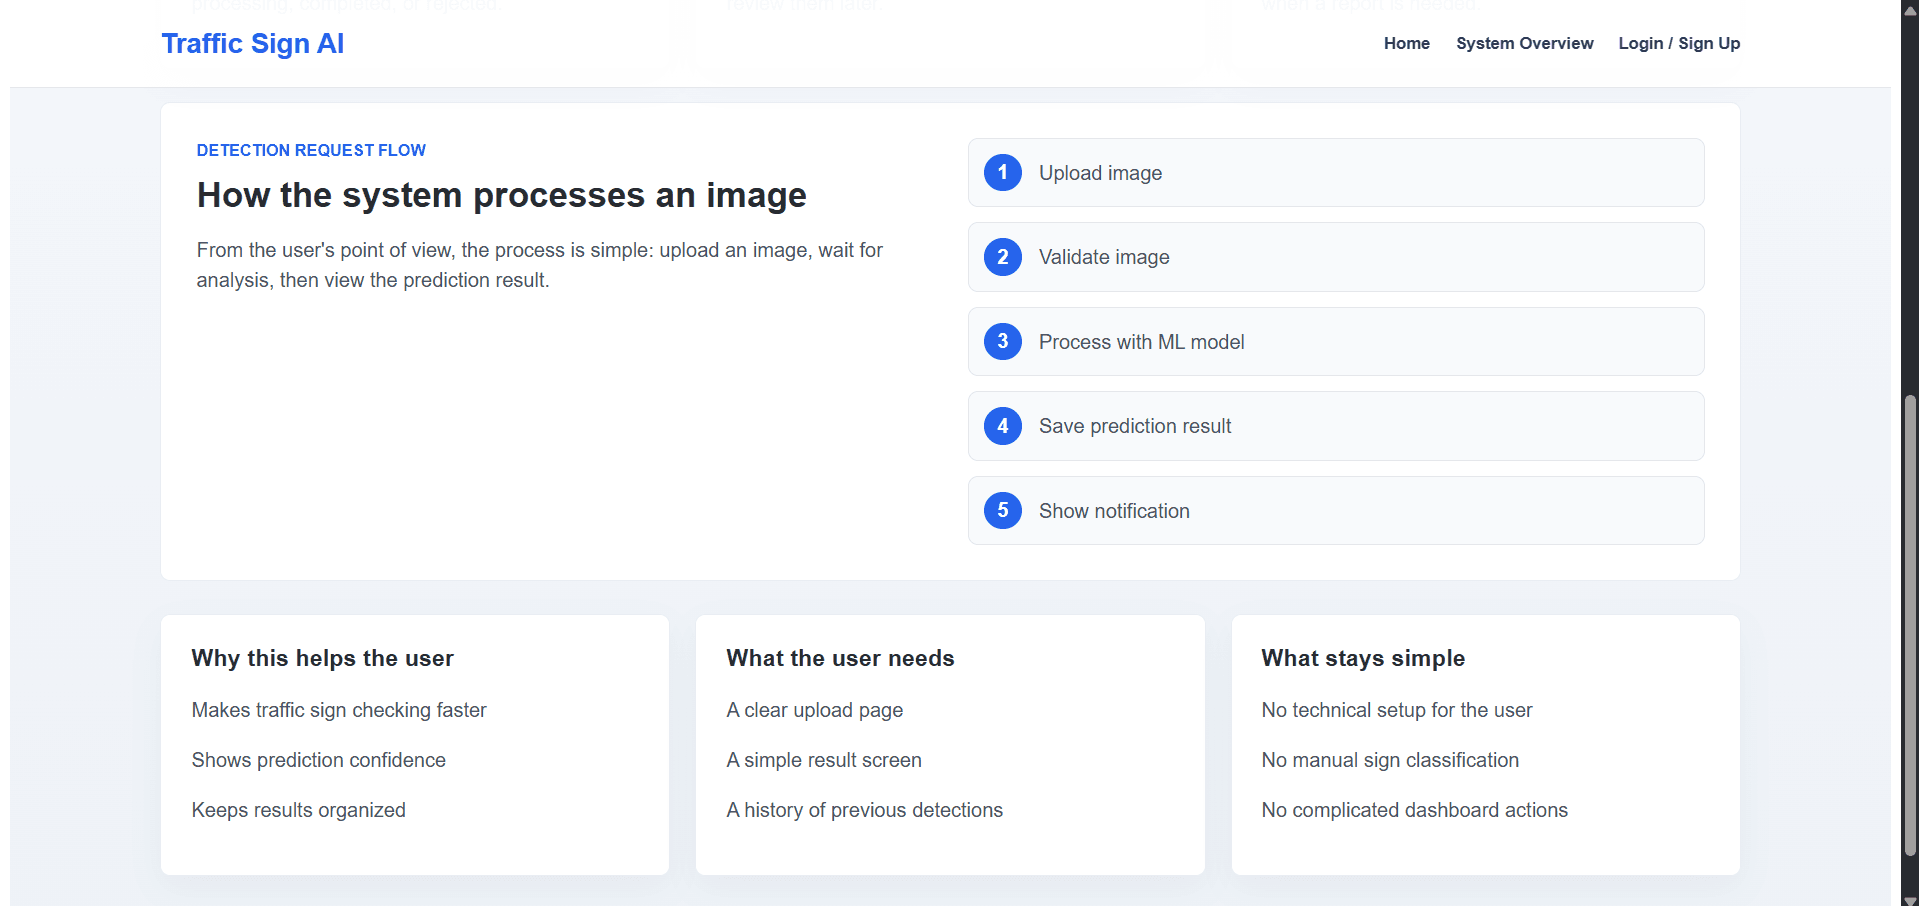Click 'No complicated dashboard actions' line
The height and width of the screenshot is (906, 1919).
pos(1415,810)
